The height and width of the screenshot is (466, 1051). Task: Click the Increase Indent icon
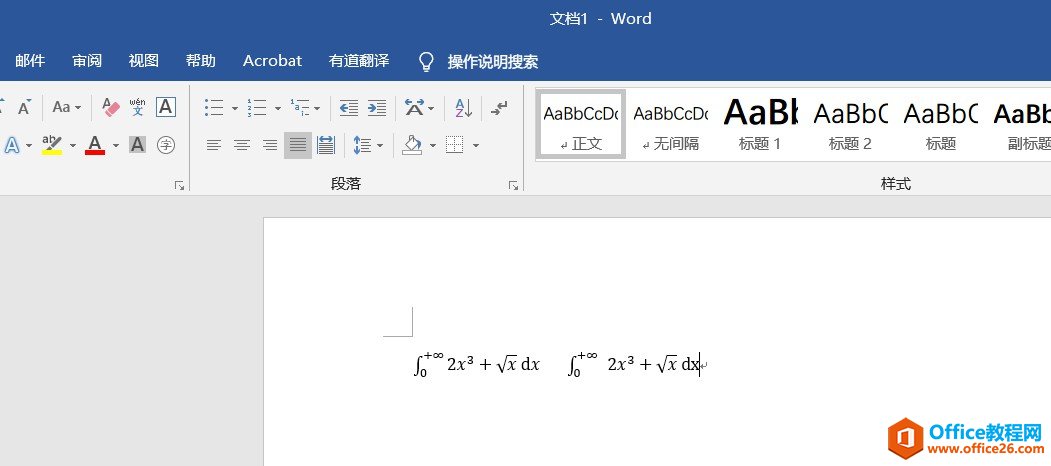tap(377, 107)
